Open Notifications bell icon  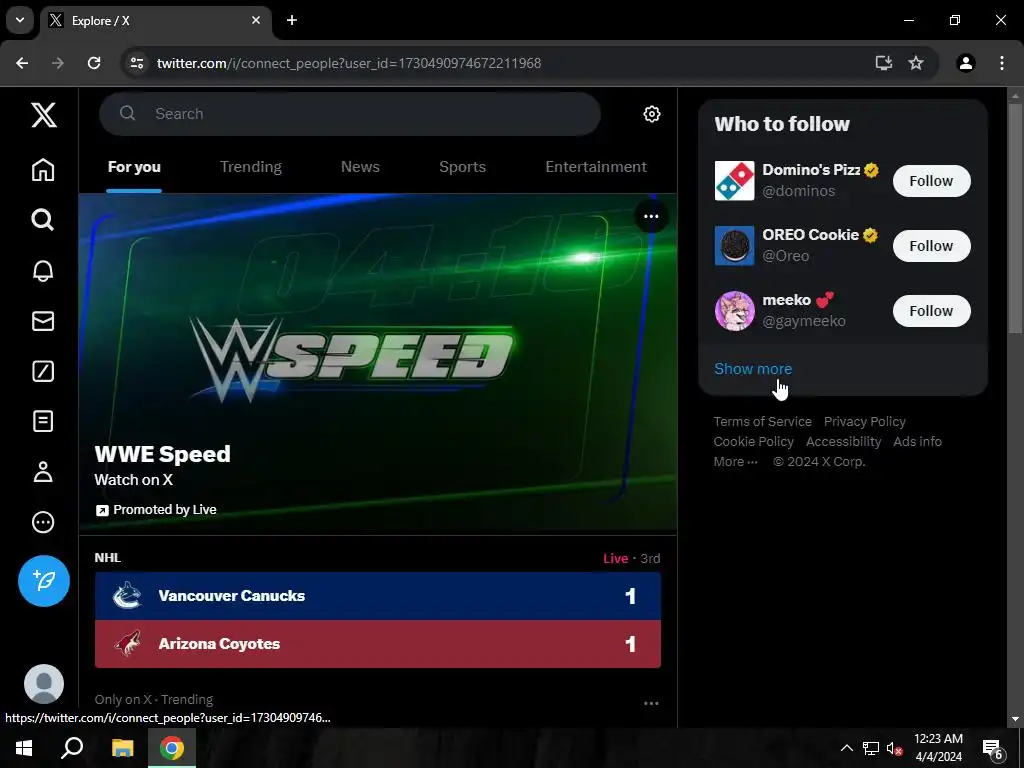click(x=43, y=270)
